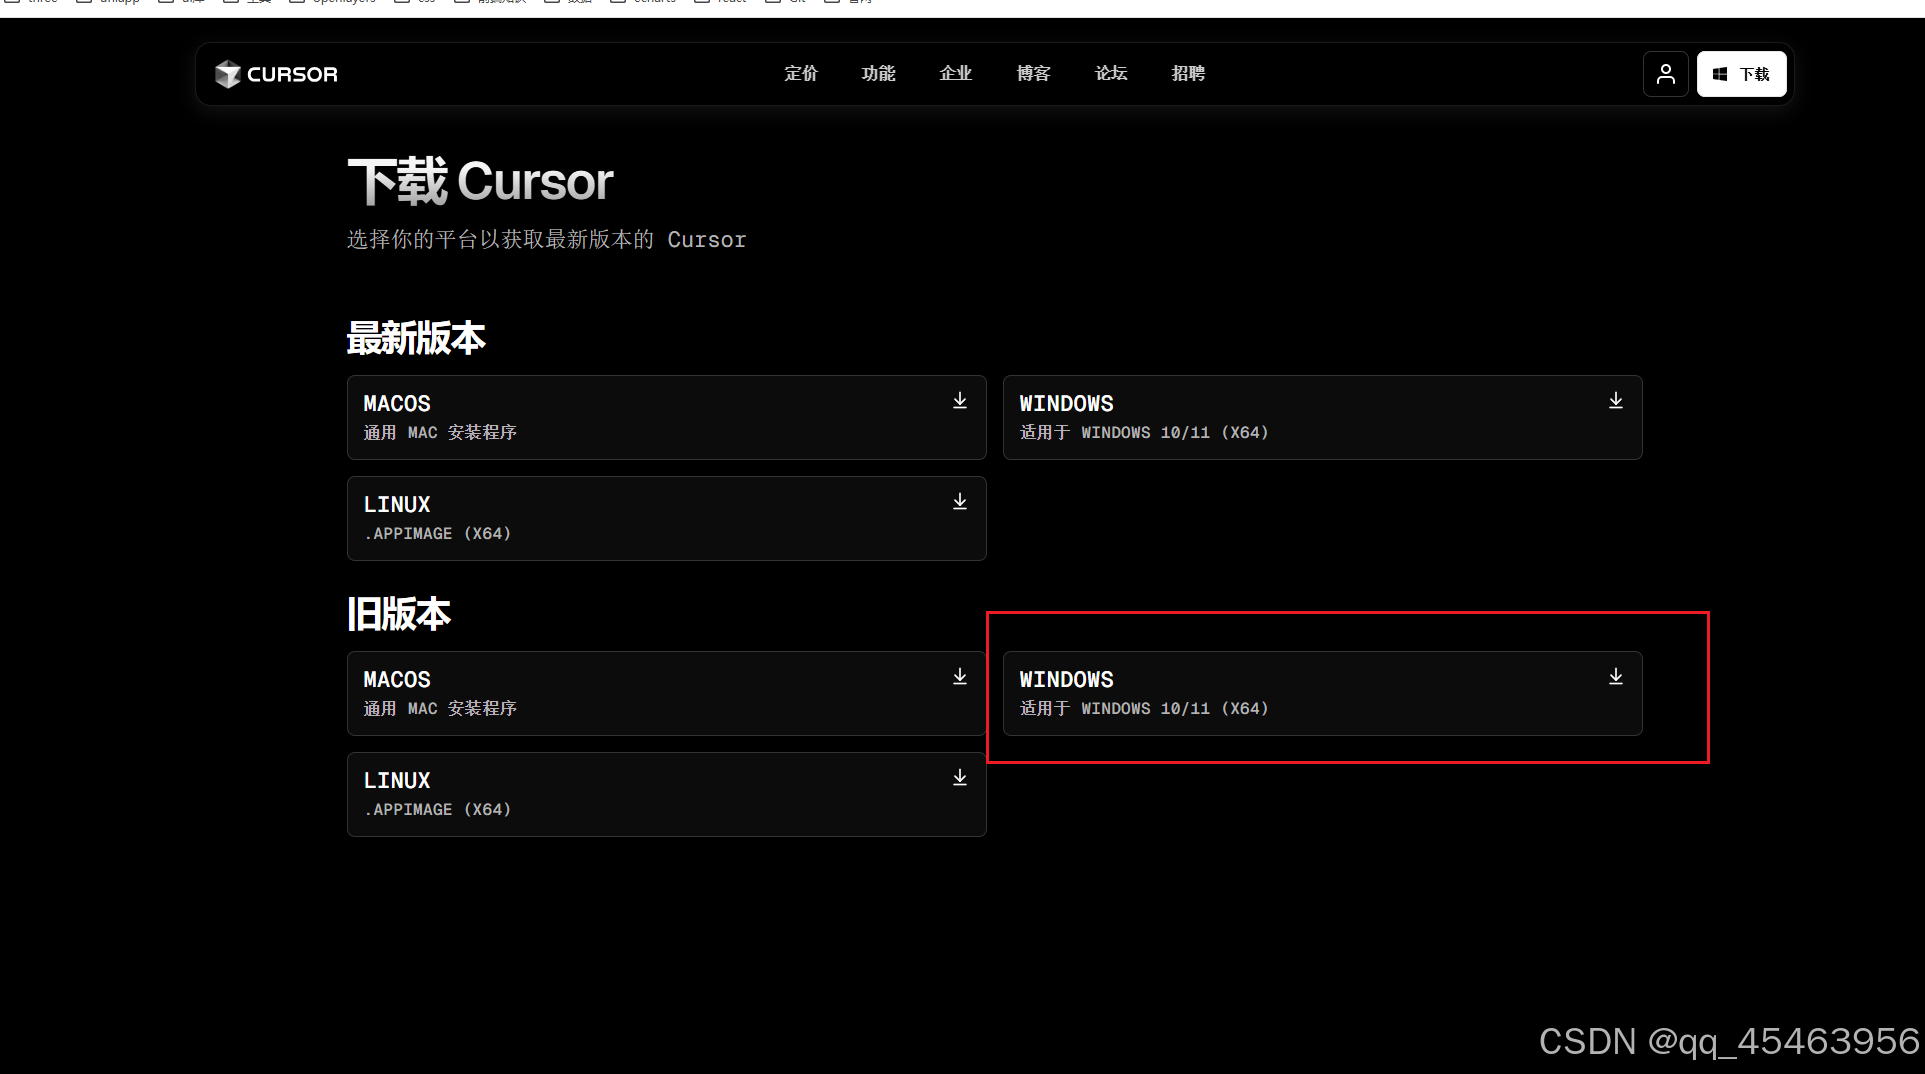Click the download arrow on old-version MACOS card
1925x1074 pixels.
[960, 677]
